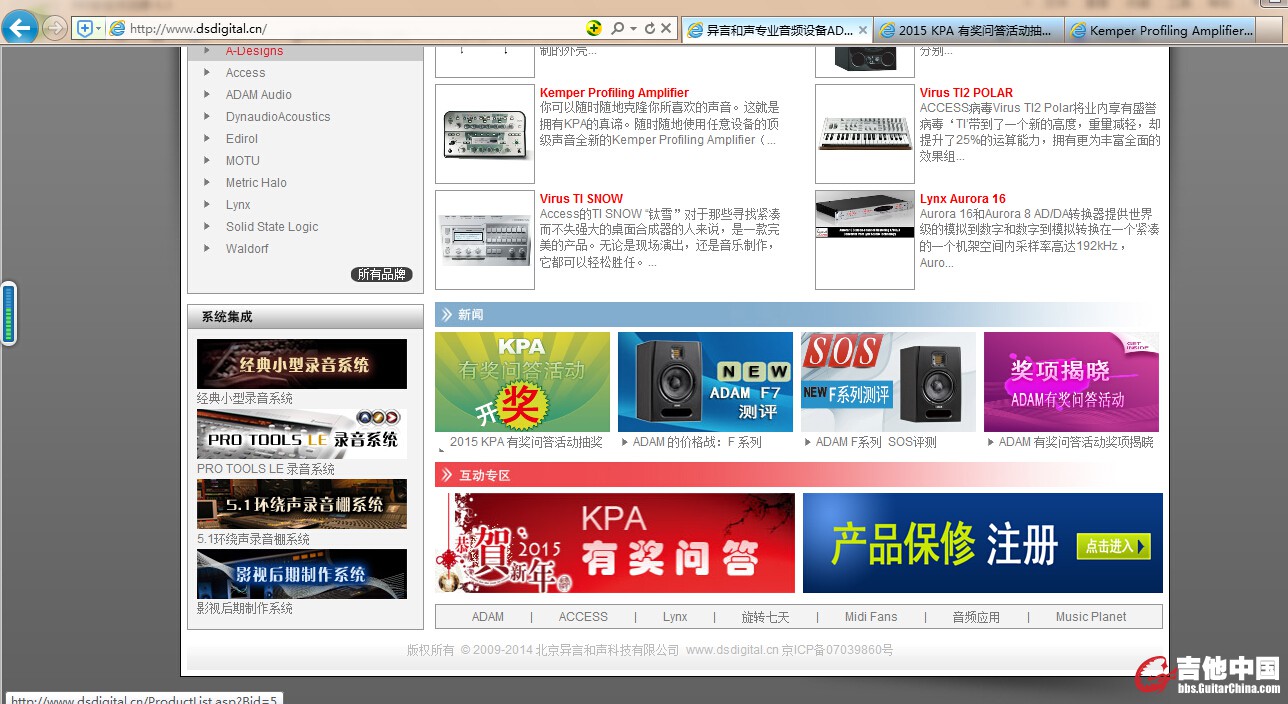Open the Edirol brand link
The height and width of the screenshot is (704, 1288).
(242, 139)
